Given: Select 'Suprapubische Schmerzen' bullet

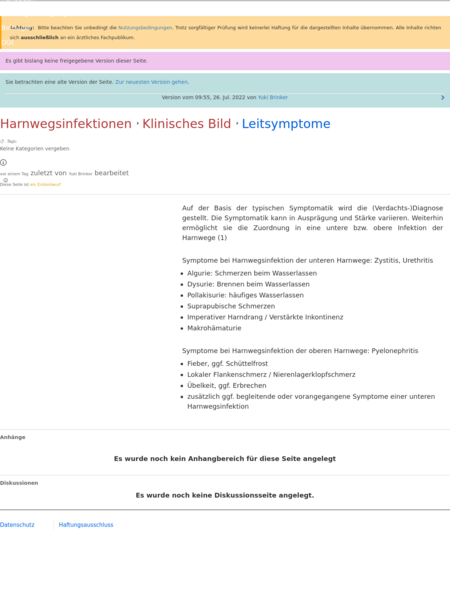Looking at the screenshot, I should coord(231,306).
